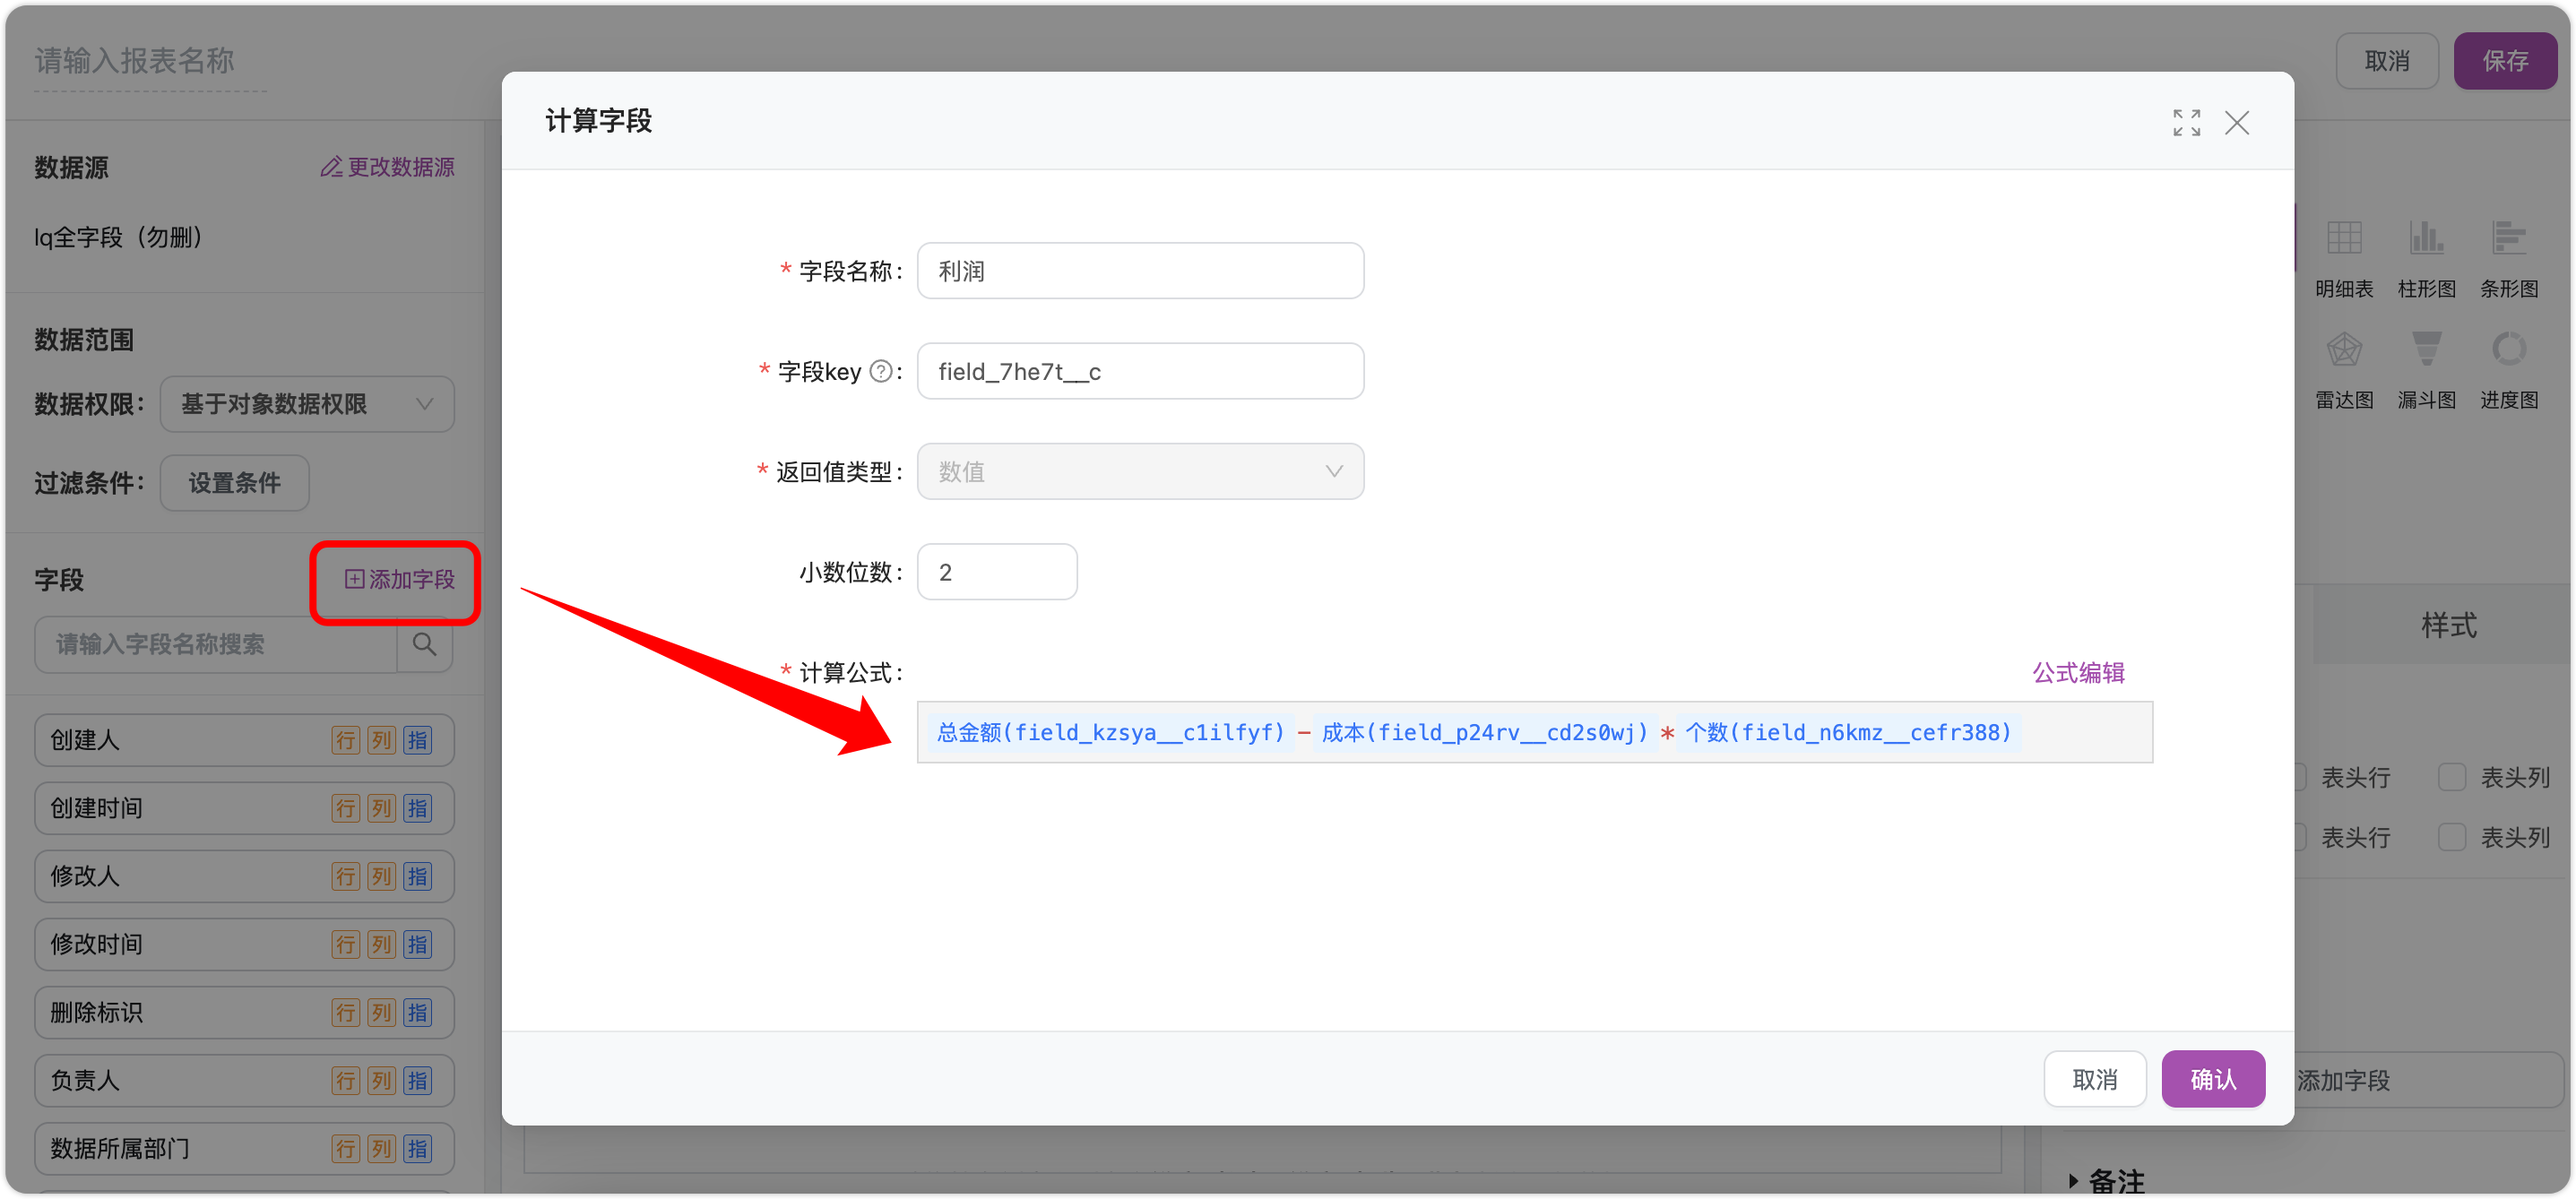Open the 返回值类型 dropdown

click(1140, 471)
